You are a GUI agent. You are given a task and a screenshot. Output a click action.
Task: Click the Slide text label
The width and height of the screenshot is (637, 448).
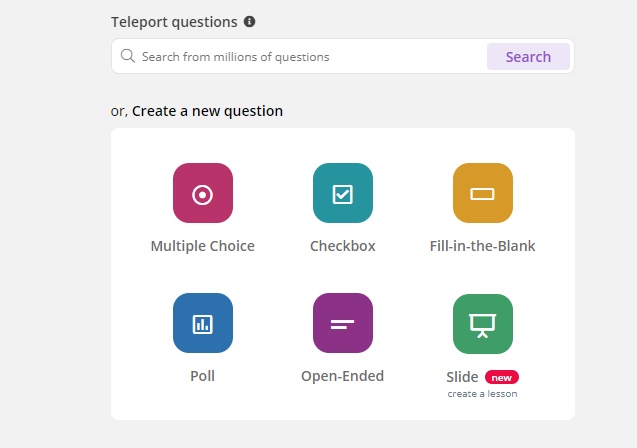point(462,377)
